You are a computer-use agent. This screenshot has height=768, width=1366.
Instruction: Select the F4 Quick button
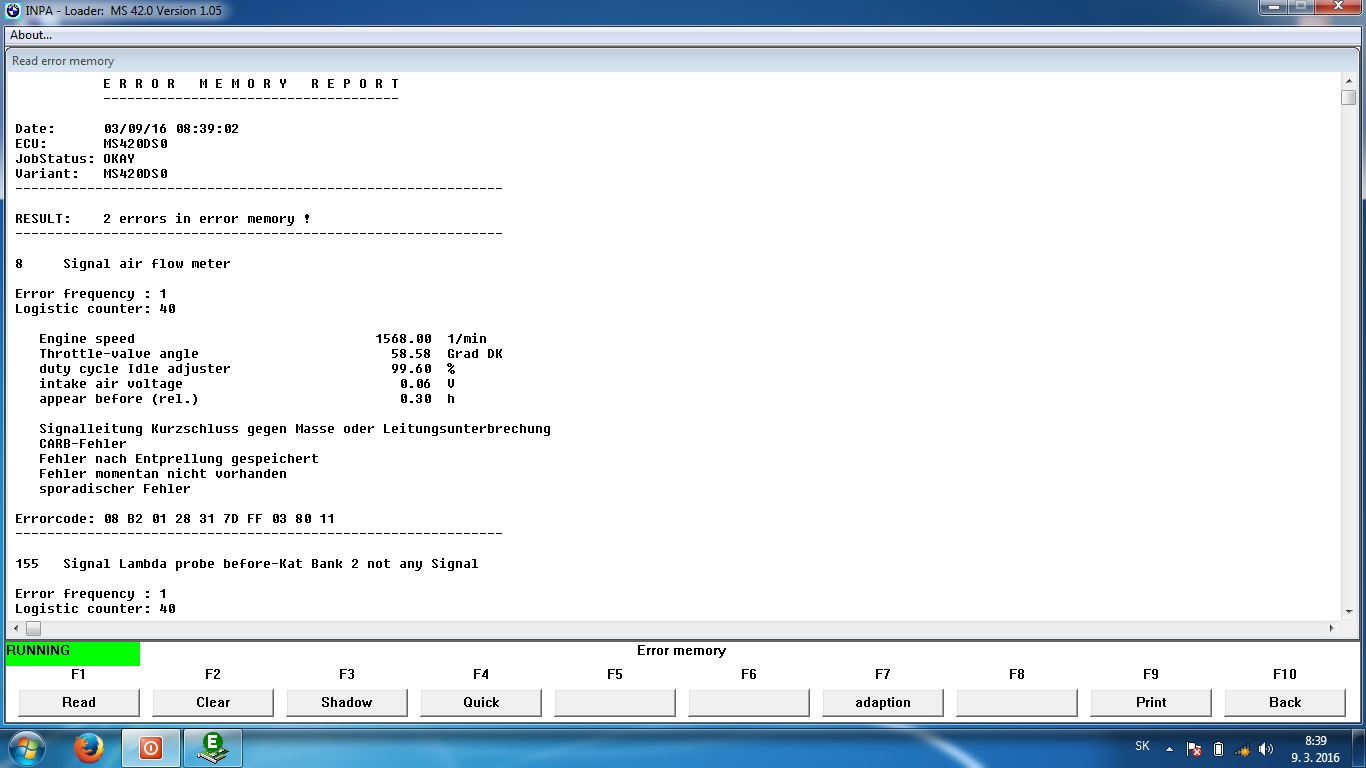(481, 702)
